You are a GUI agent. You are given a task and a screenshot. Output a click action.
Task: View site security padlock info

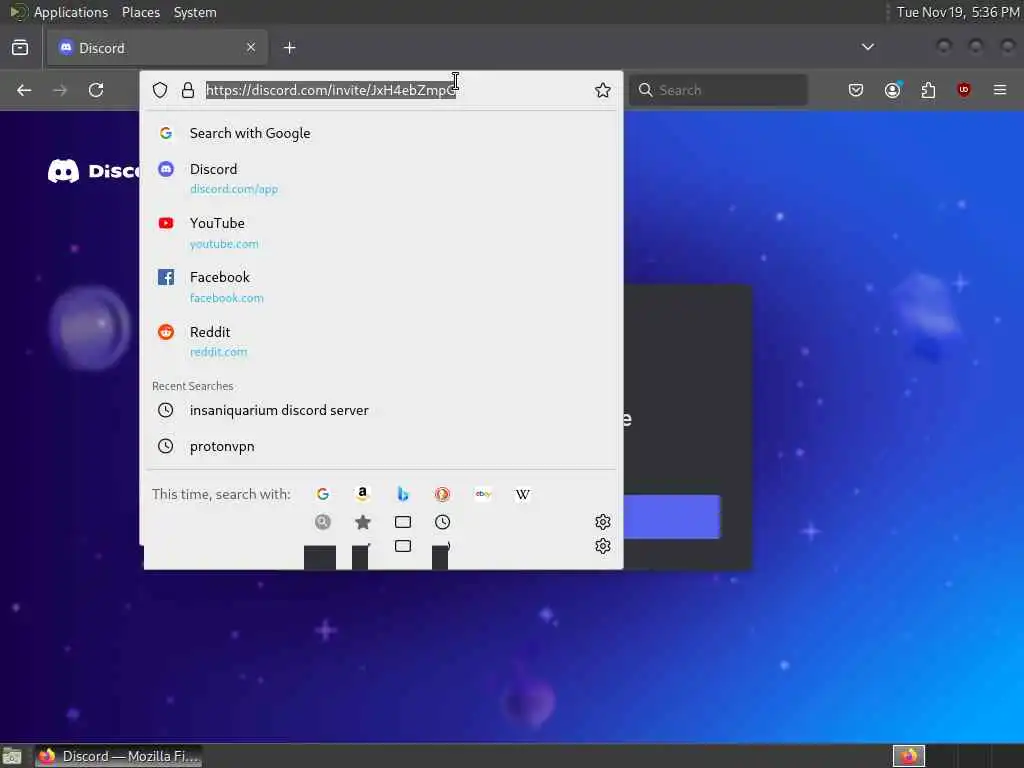tap(188, 90)
